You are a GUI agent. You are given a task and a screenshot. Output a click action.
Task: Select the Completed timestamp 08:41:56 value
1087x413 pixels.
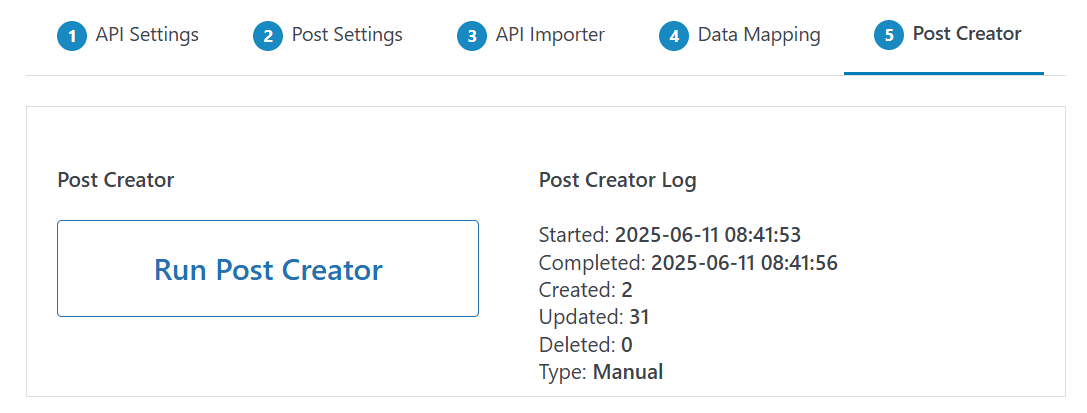click(x=745, y=263)
